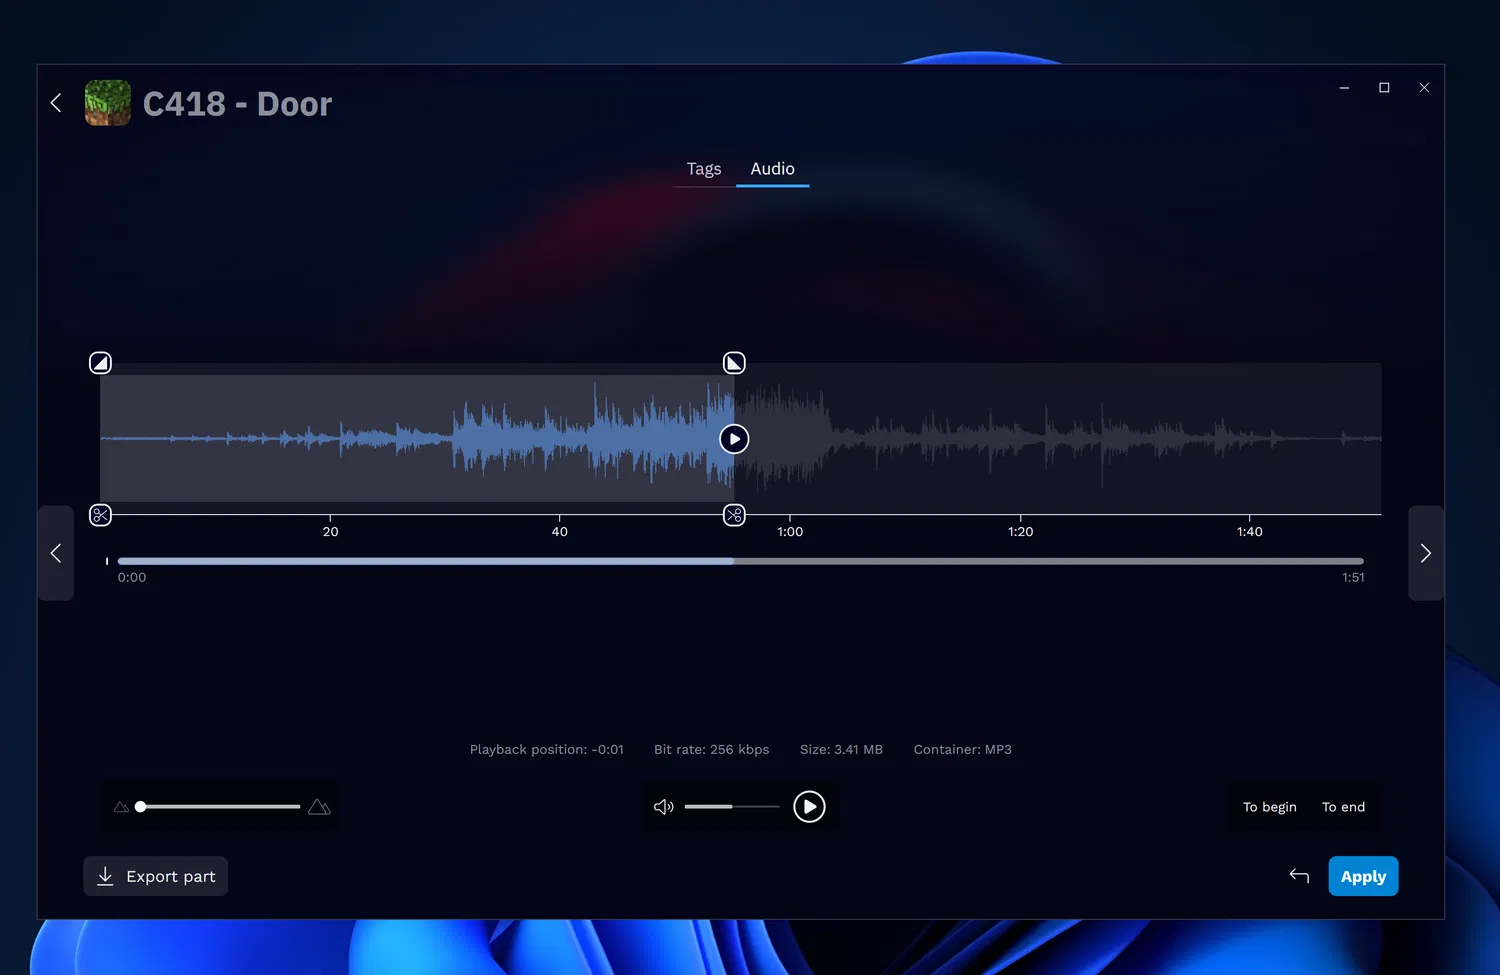1500x975 pixels.
Task: Close the audio editor window
Action: (x=1424, y=88)
